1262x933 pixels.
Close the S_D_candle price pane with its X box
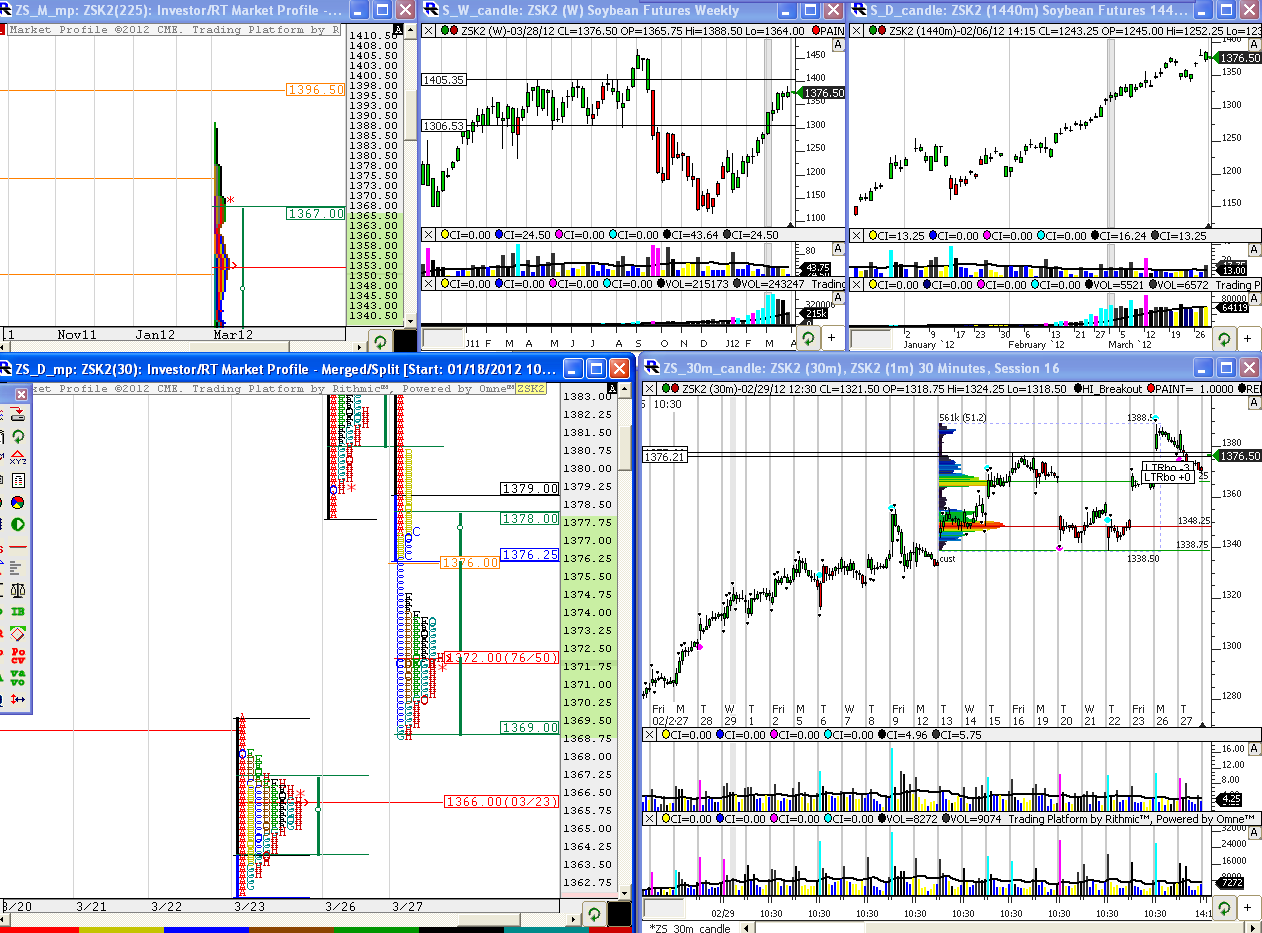857,30
